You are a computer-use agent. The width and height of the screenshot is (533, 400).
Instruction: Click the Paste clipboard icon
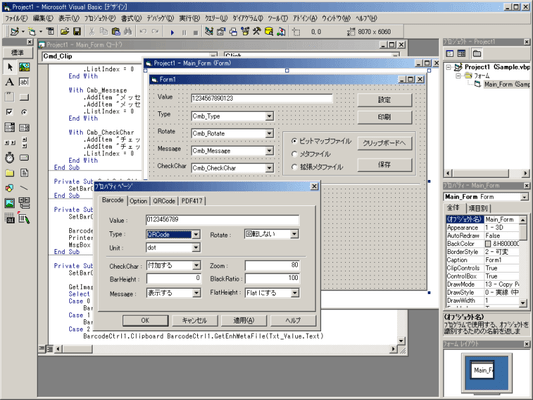(116, 32)
